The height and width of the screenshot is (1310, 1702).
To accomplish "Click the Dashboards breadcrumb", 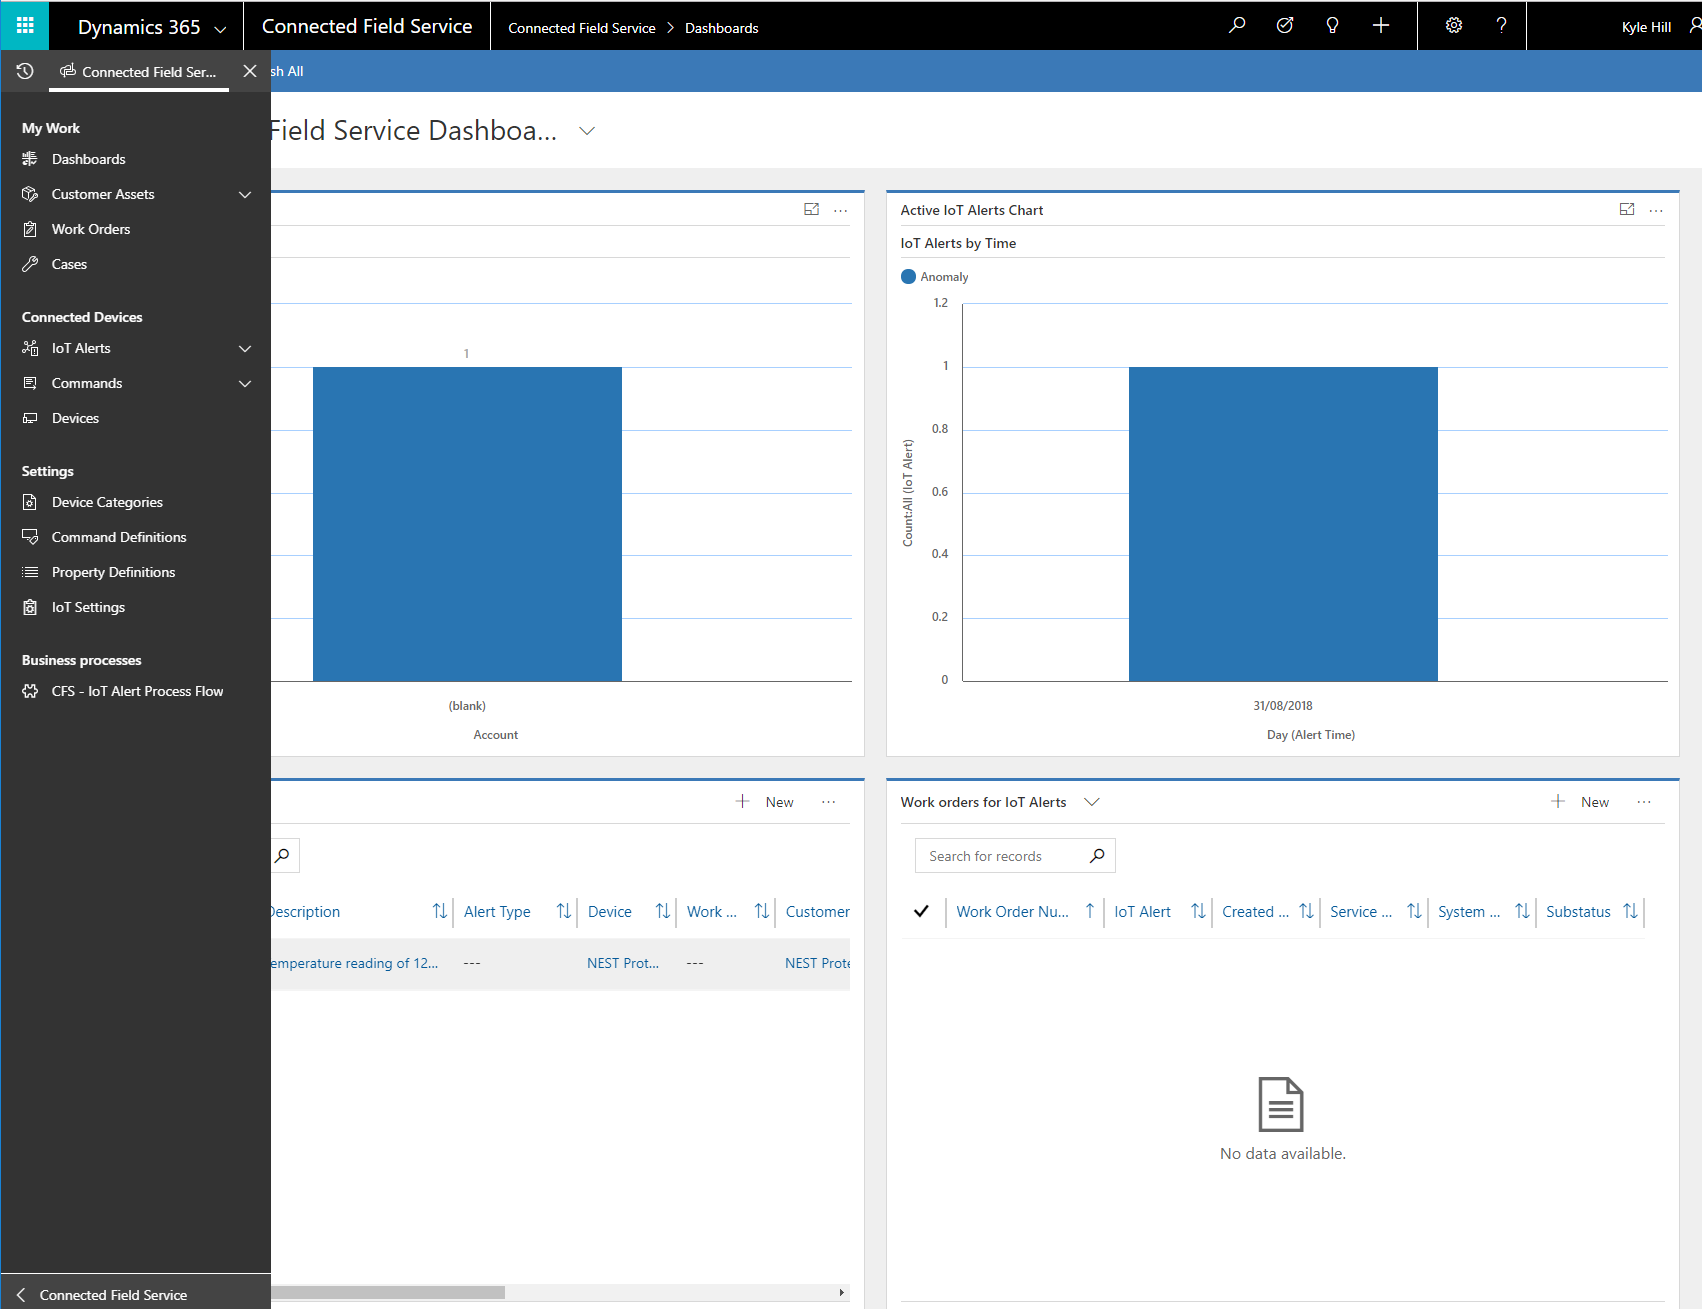I will point(721,28).
